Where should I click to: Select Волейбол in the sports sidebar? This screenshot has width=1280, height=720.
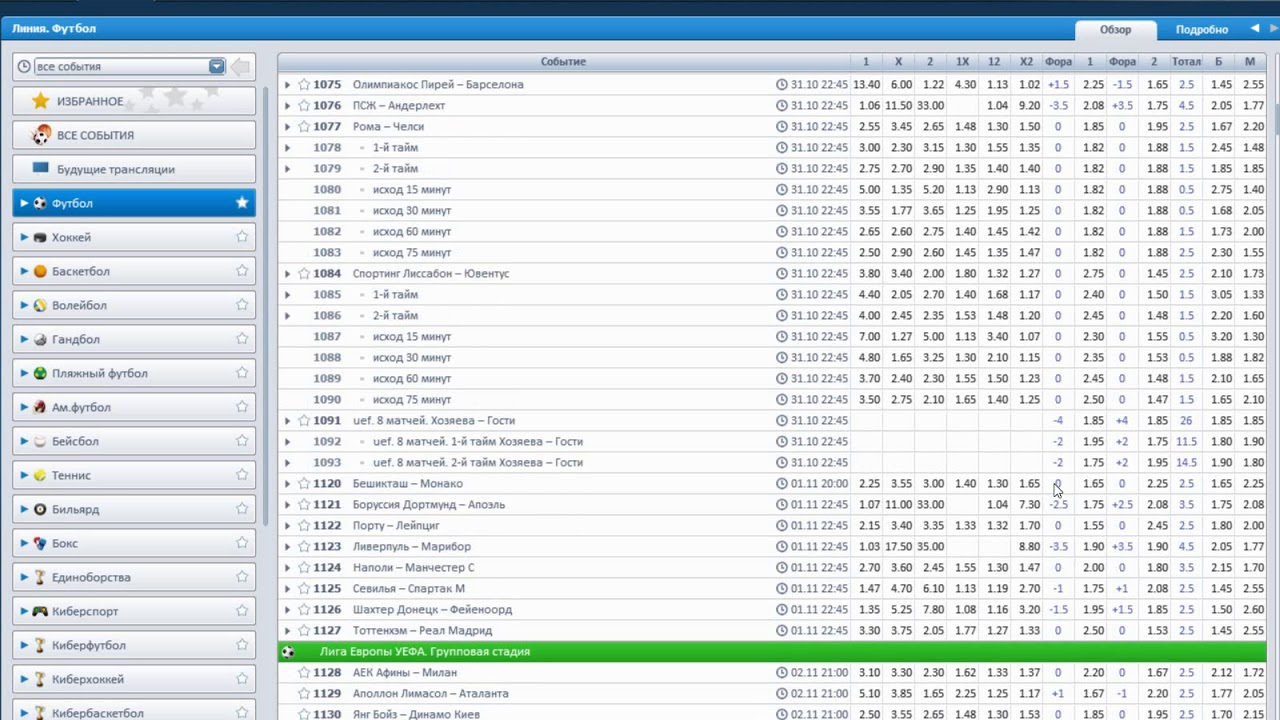[x=134, y=305]
